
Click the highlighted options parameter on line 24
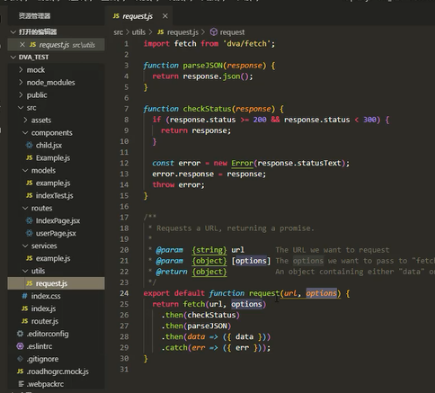tap(321, 293)
